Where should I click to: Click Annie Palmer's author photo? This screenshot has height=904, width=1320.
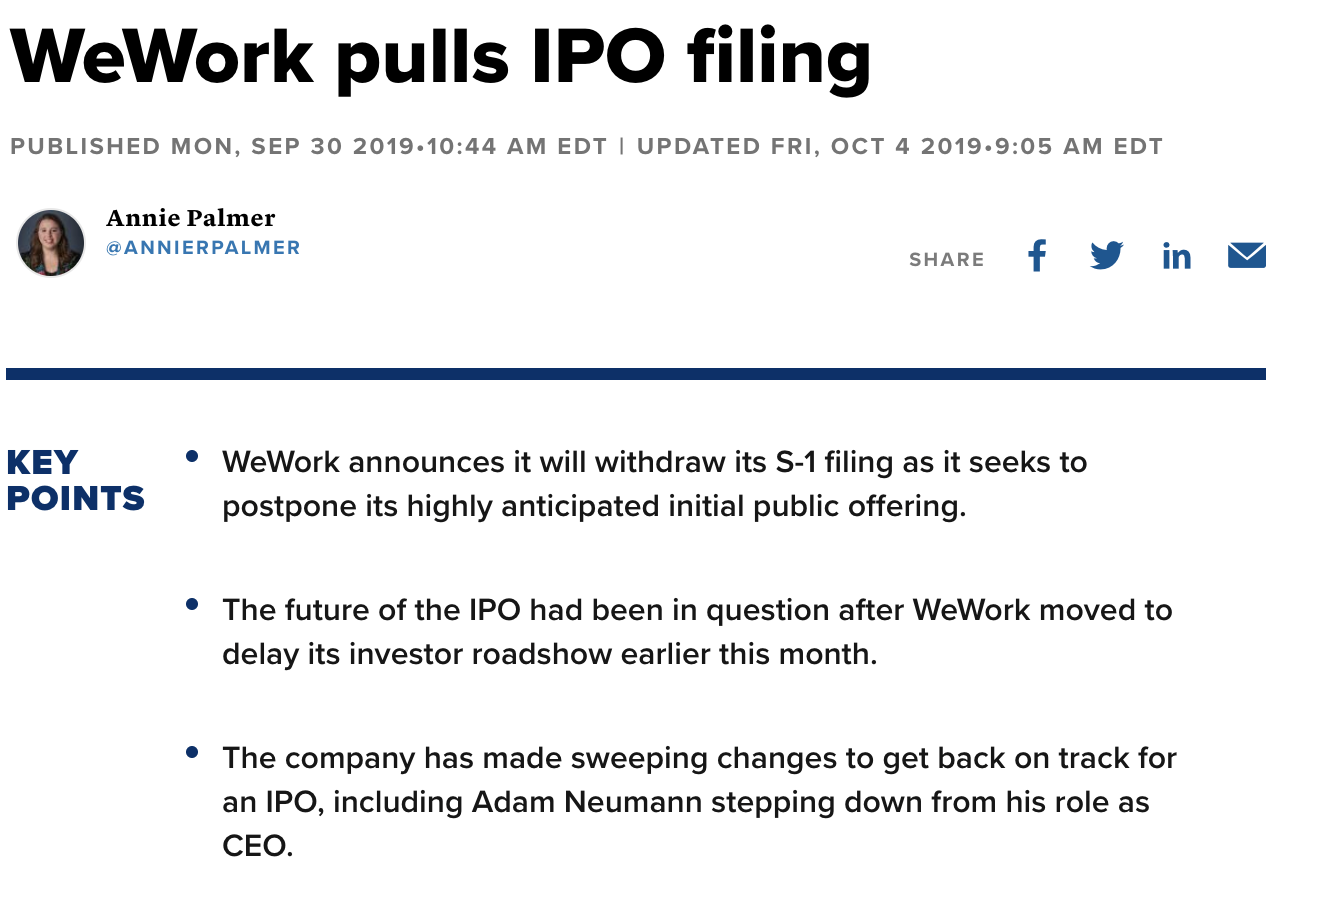pyautogui.click(x=51, y=243)
